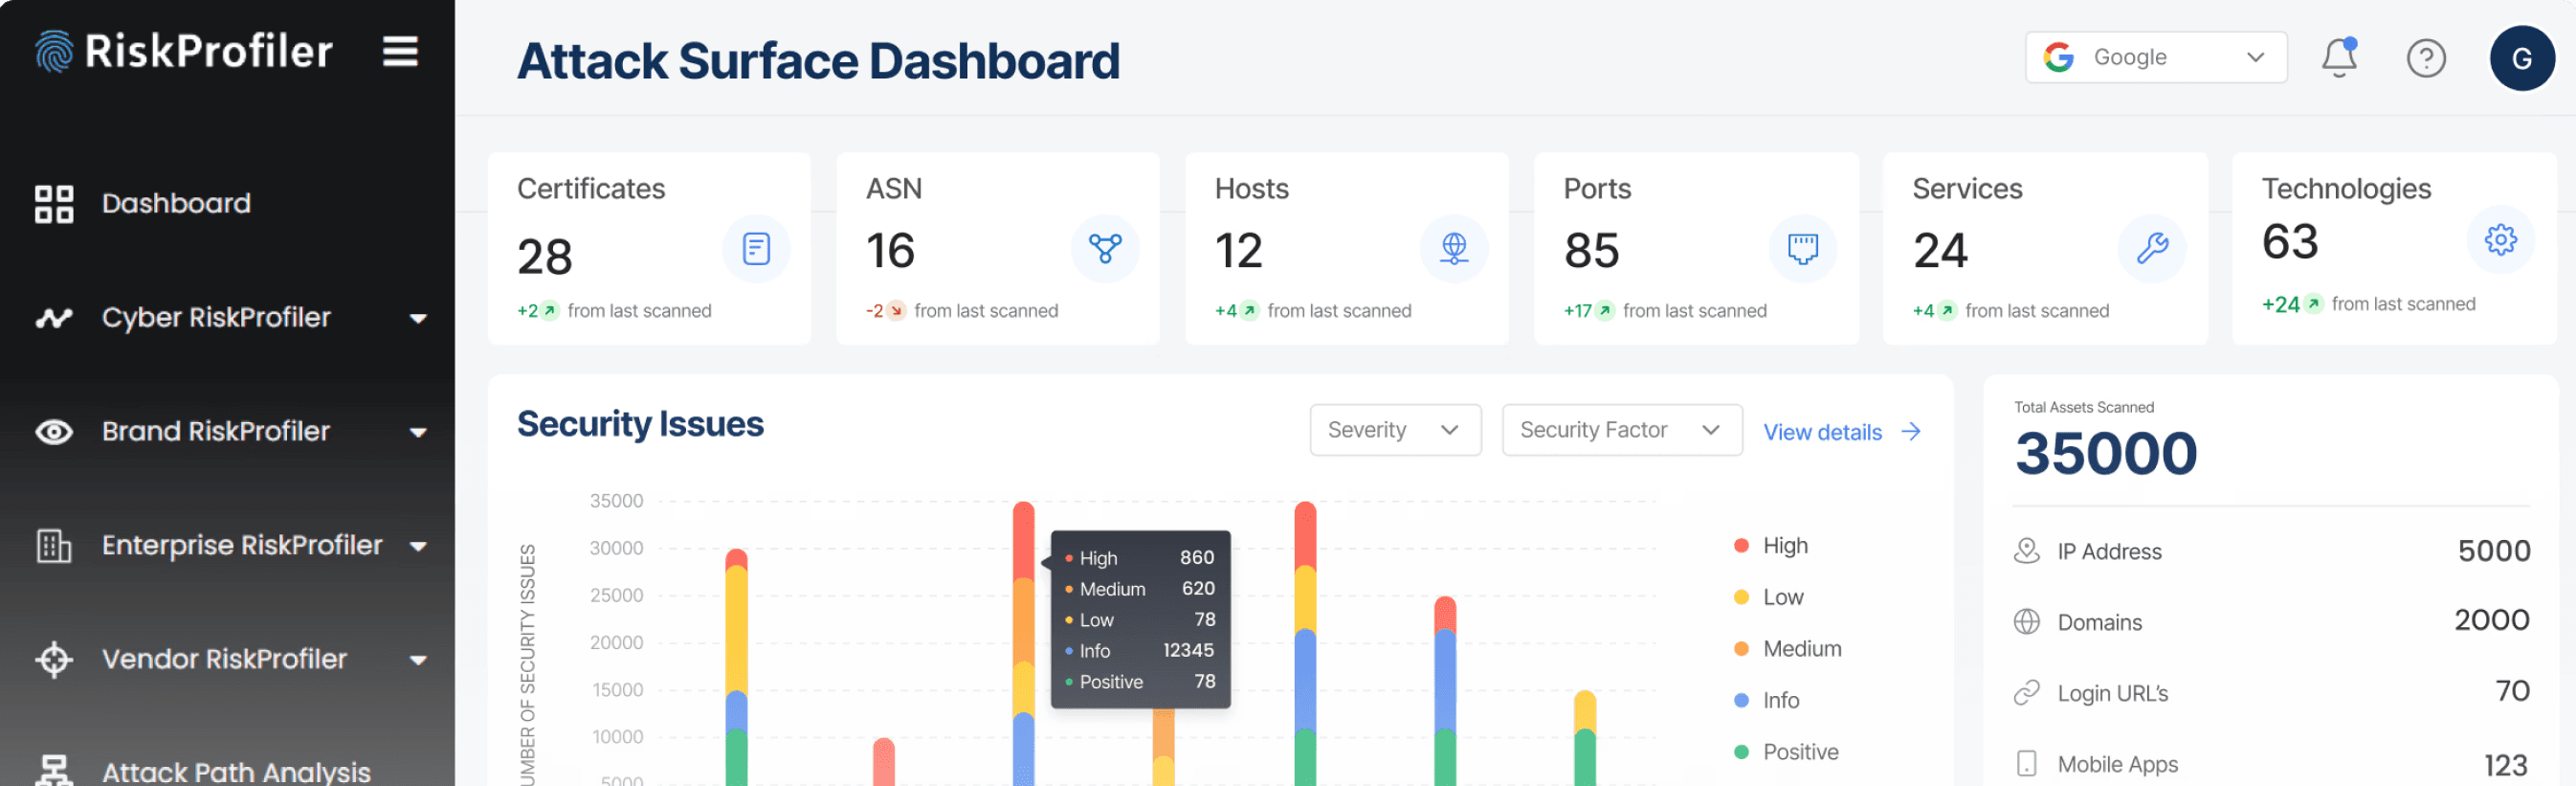This screenshot has height=786, width=2576.
Task: Click the Attack Path Analysis network icon
Action: 54,771
